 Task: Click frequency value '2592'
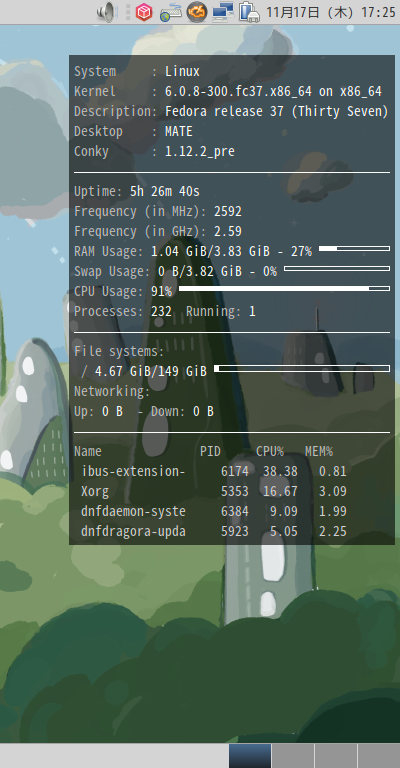pyautogui.click(x=228, y=212)
